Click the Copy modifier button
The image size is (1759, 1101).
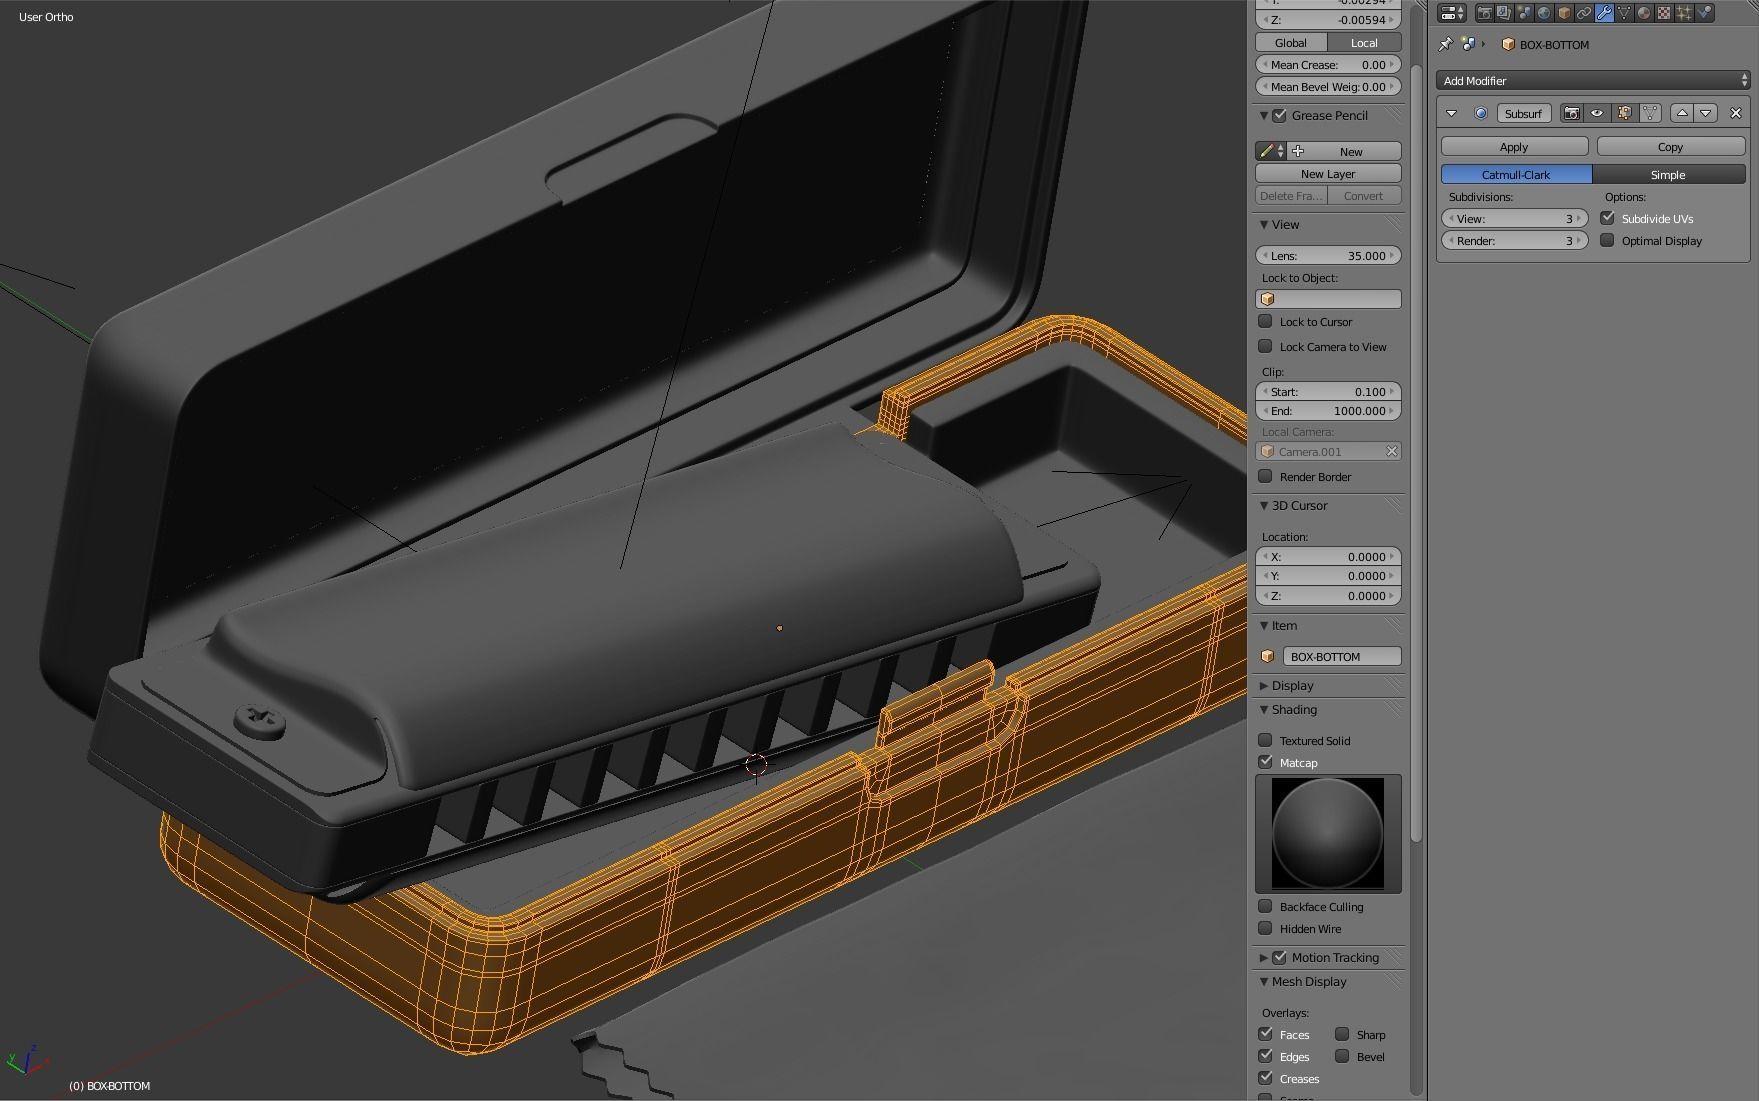point(1671,146)
